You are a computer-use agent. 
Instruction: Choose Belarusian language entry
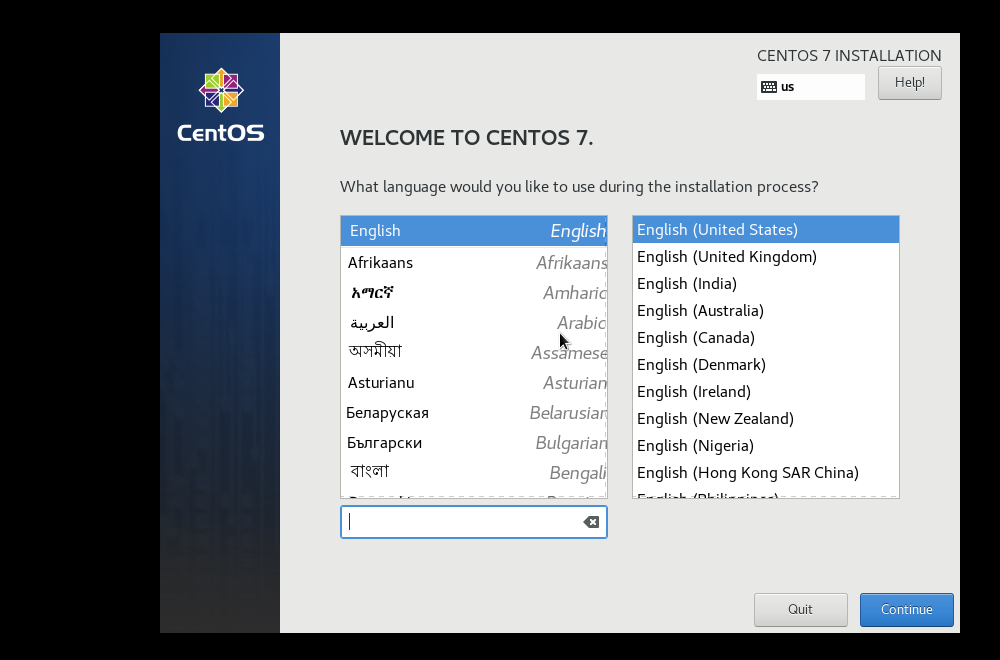[x=473, y=413]
